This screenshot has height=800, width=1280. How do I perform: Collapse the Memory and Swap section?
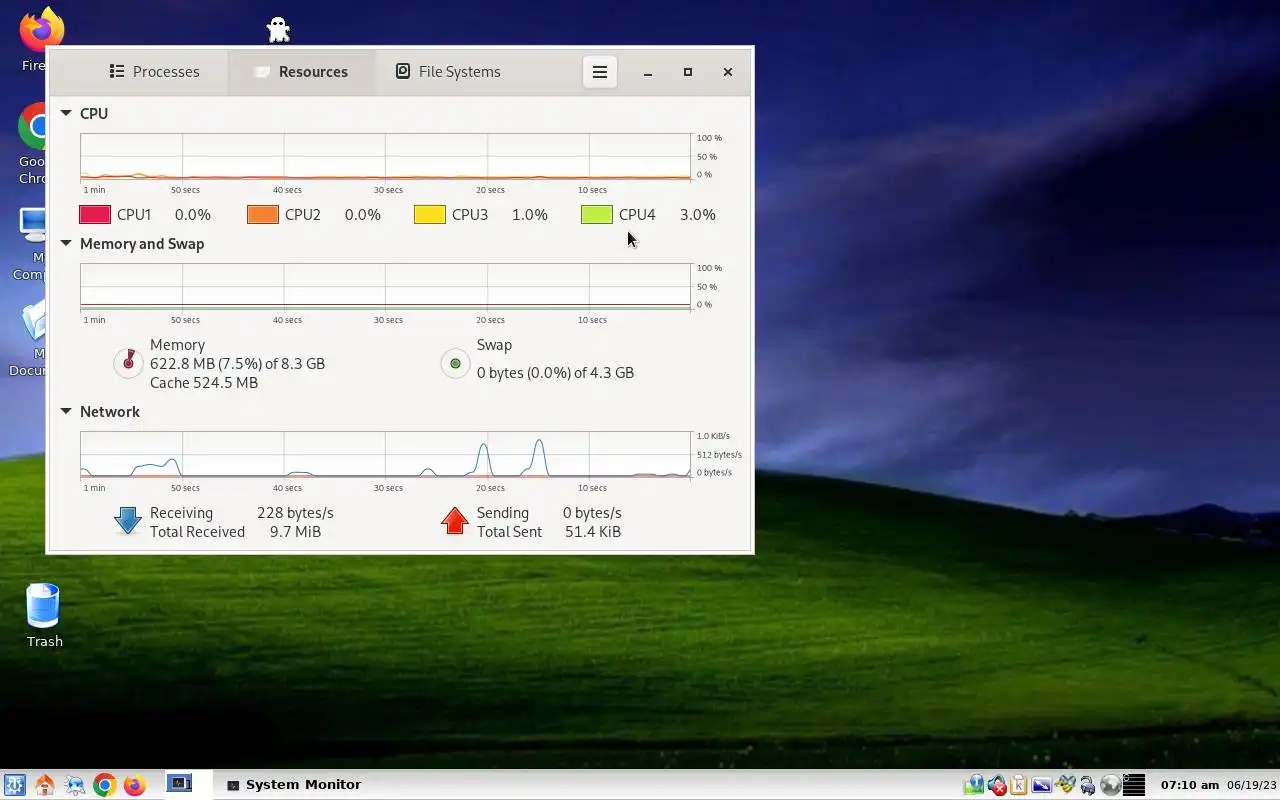click(x=66, y=243)
